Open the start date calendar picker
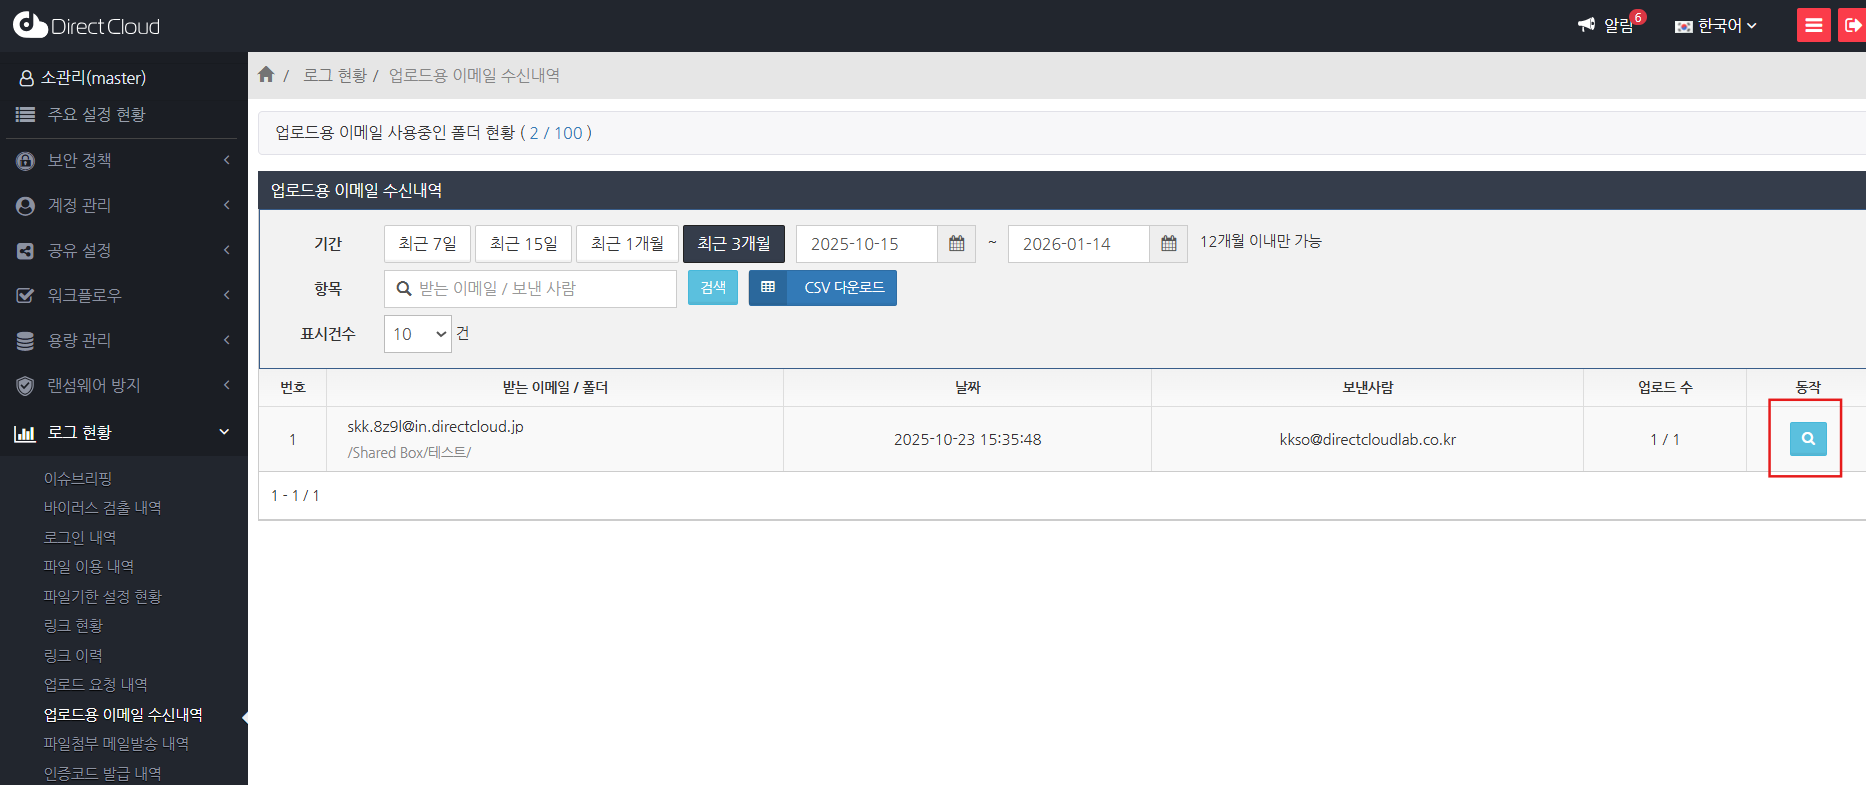Viewport: 1866px width, 785px height. [x=956, y=244]
